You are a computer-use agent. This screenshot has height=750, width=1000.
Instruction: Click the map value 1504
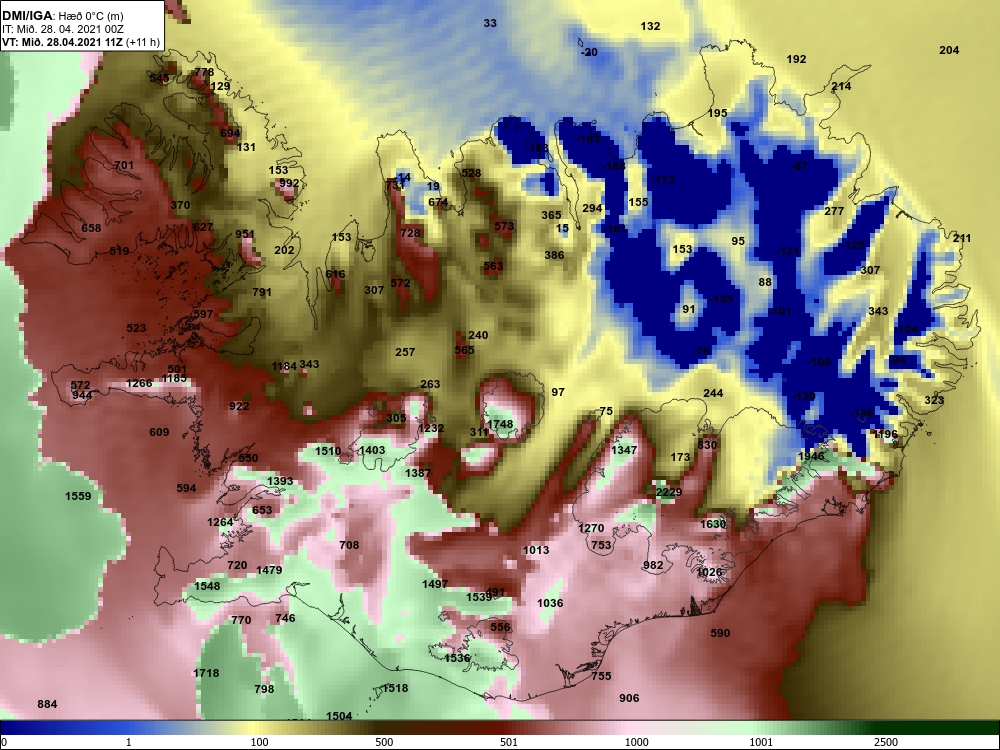(339, 716)
